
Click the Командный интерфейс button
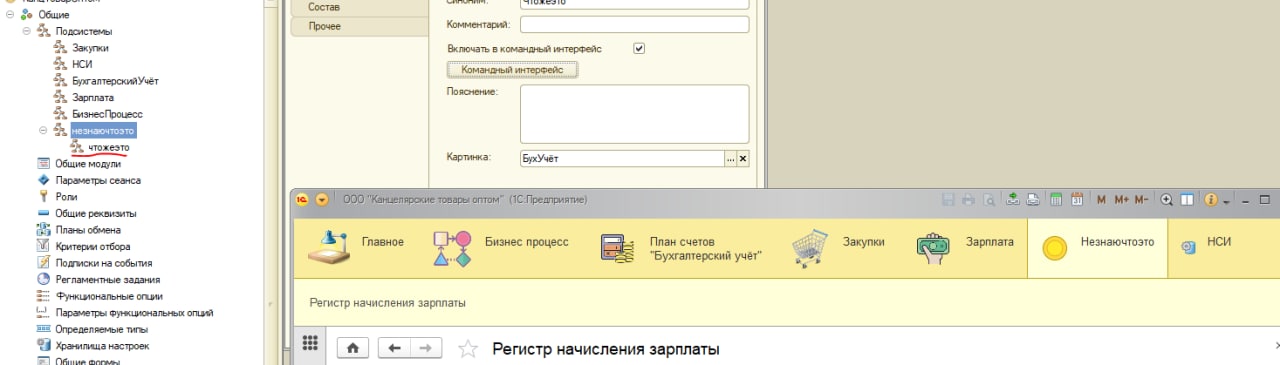click(x=512, y=70)
